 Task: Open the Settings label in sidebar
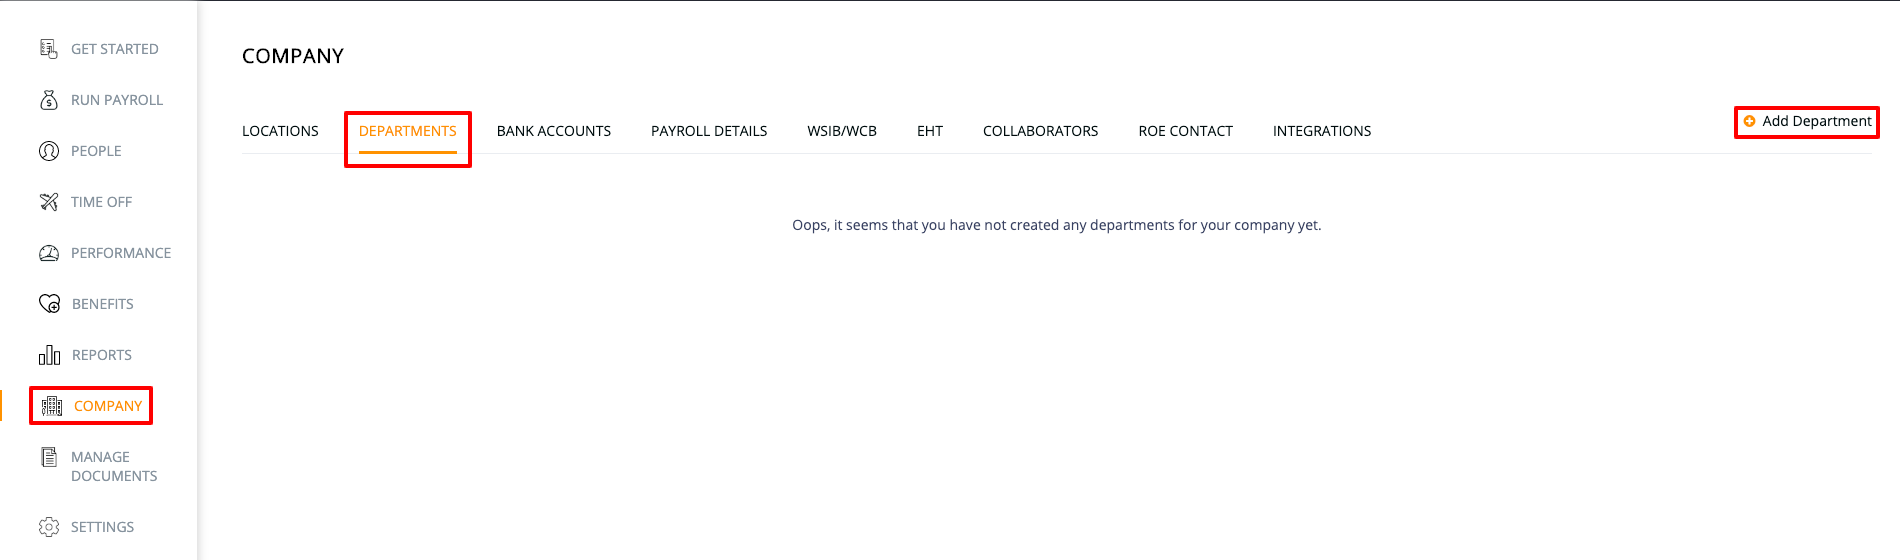coord(102,527)
